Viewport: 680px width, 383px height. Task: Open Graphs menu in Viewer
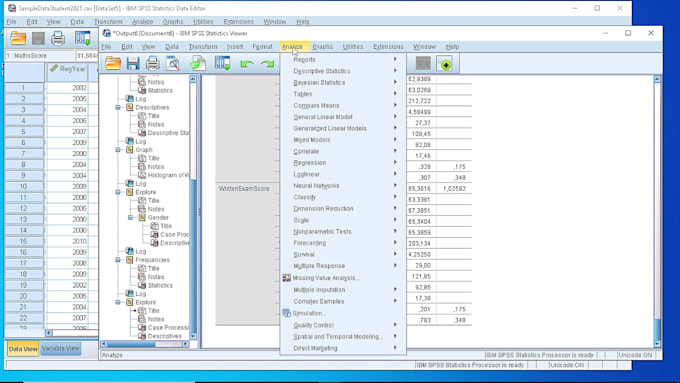[x=322, y=46]
